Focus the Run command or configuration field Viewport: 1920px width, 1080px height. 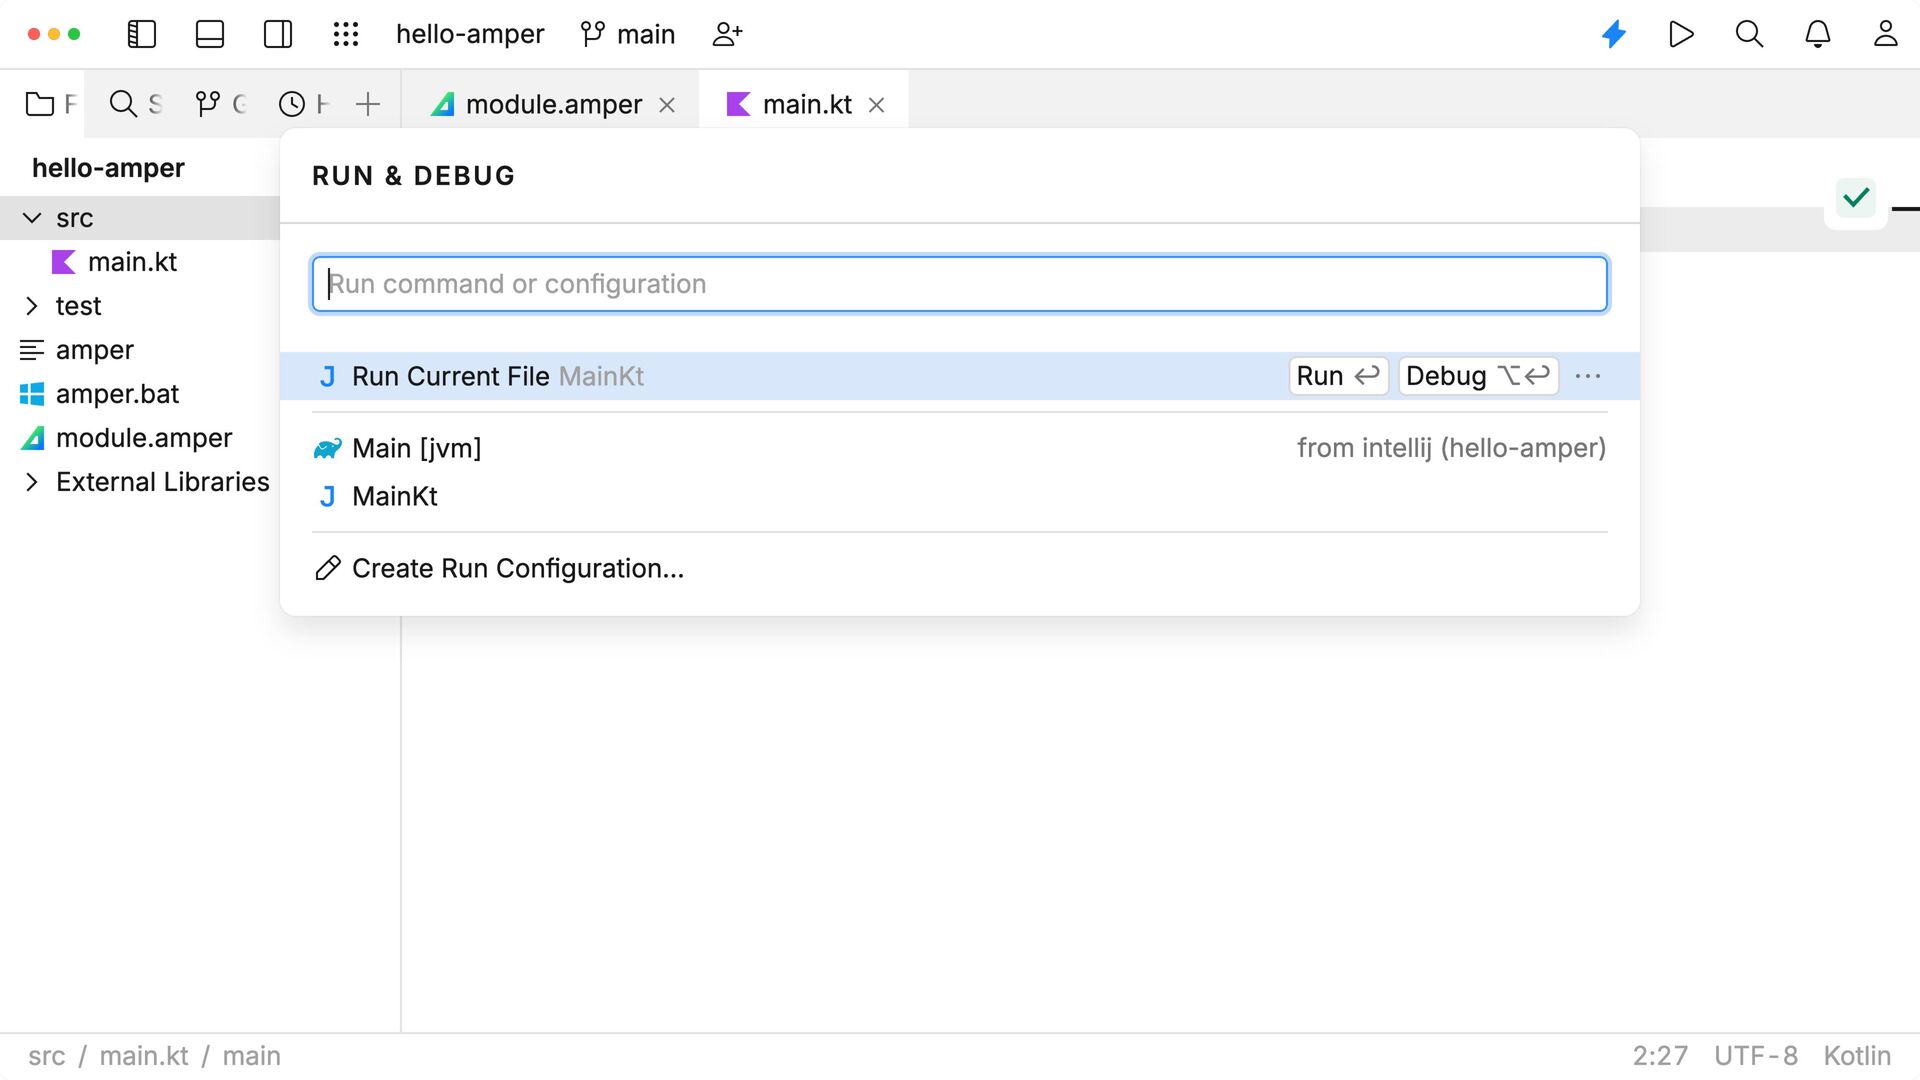pyautogui.click(x=959, y=284)
